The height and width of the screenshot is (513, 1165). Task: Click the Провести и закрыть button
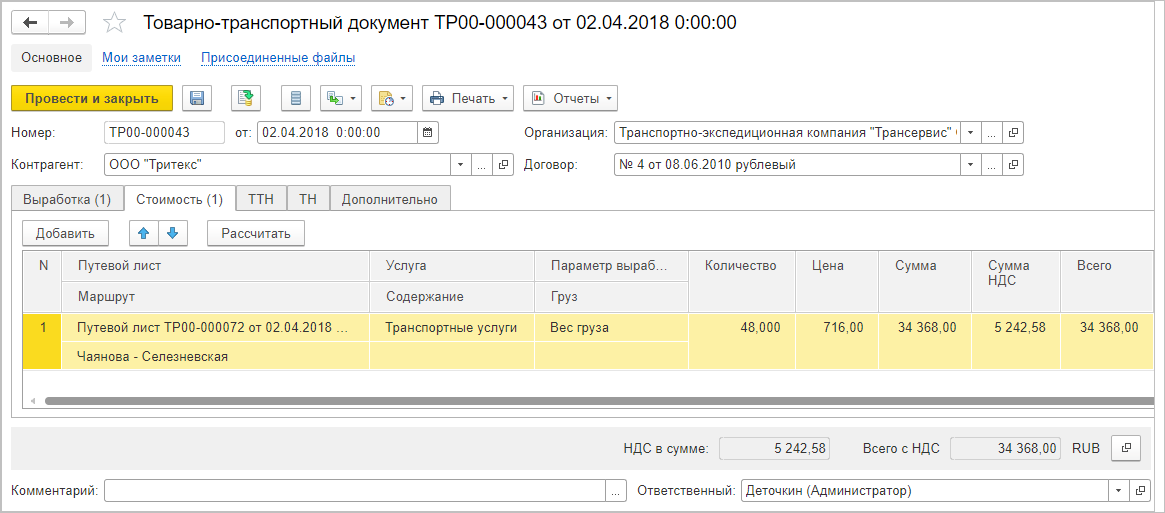[x=92, y=98]
